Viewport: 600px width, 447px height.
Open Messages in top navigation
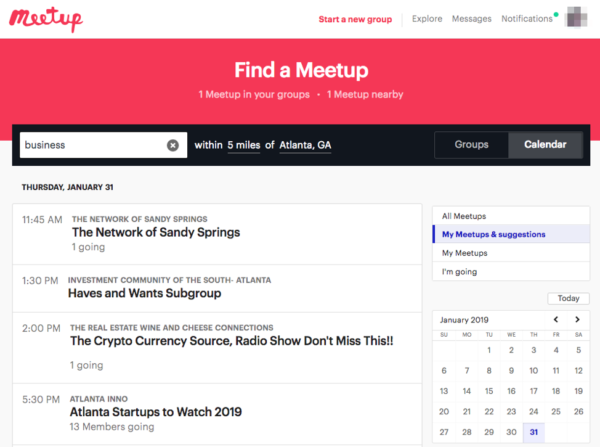(471, 19)
